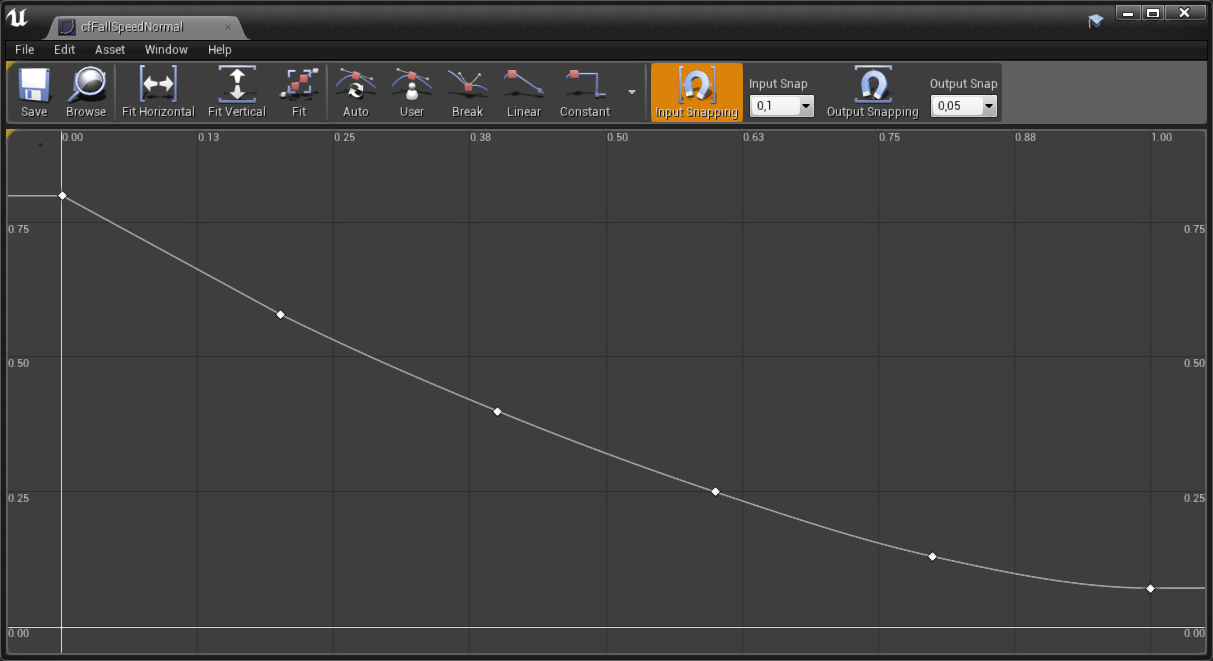Click the 0.50 time axis label
This screenshot has width=1213, height=661.
[x=617, y=137]
